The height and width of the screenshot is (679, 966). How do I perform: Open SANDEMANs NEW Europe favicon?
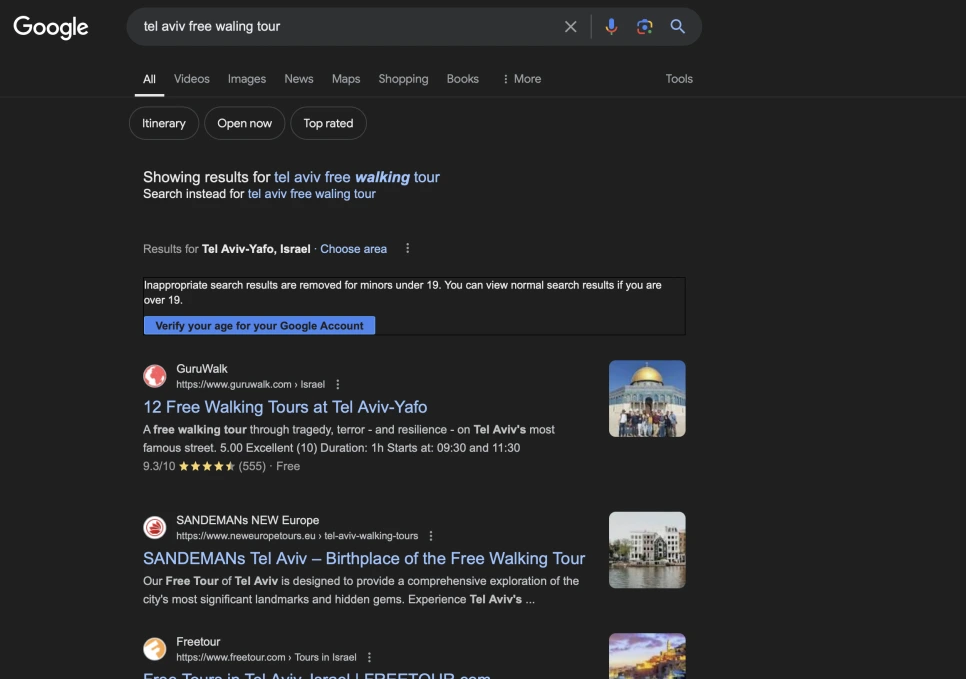pos(155,527)
